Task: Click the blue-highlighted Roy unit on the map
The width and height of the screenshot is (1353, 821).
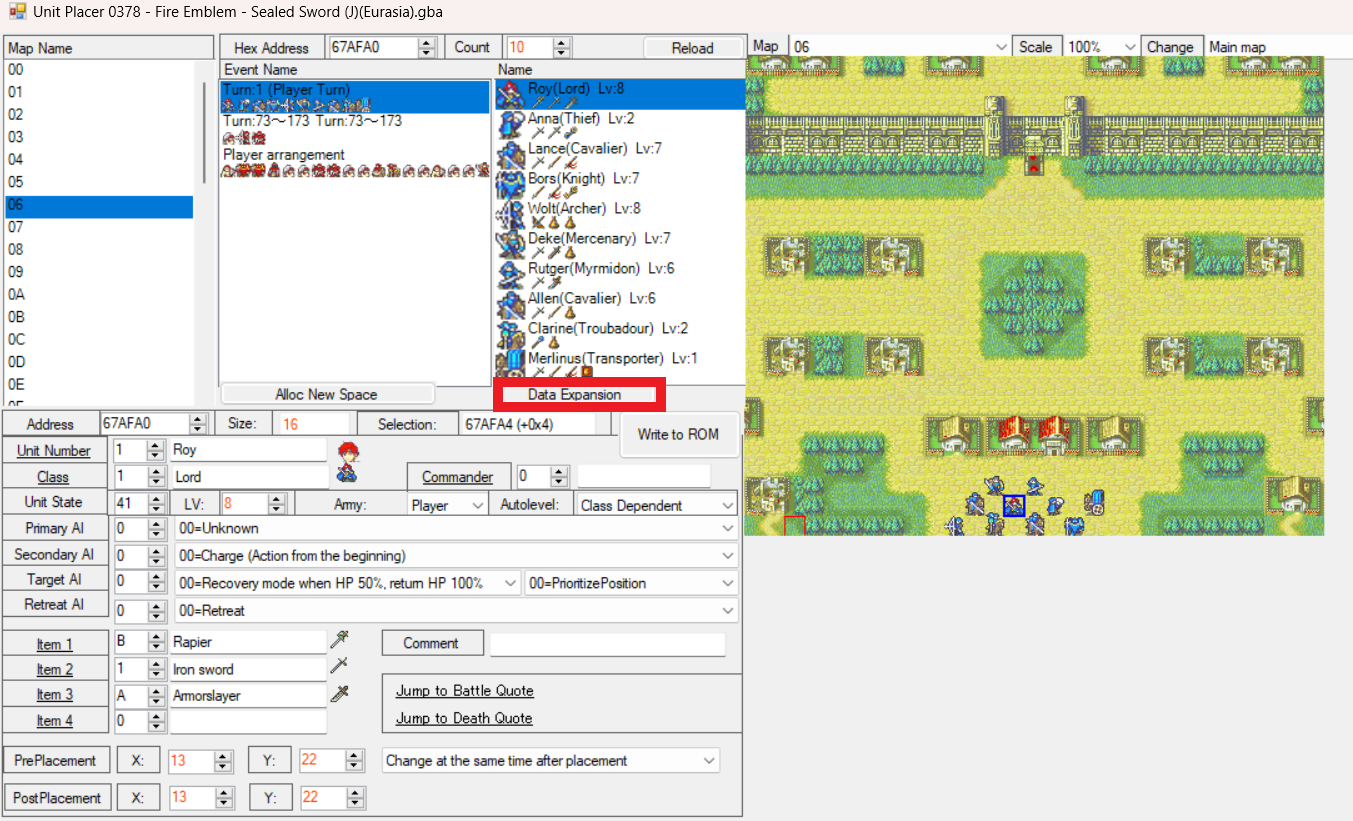Action: click(x=1014, y=506)
